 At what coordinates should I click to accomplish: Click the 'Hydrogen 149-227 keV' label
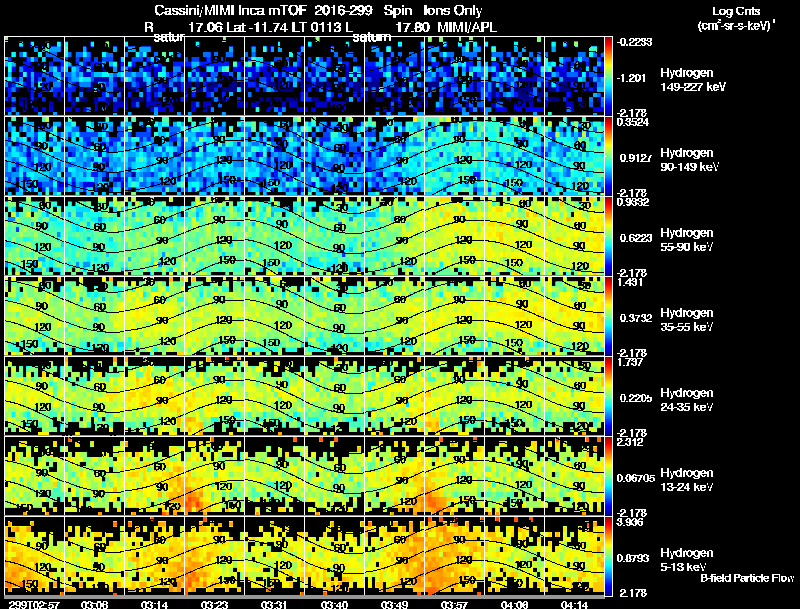pos(692,80)
